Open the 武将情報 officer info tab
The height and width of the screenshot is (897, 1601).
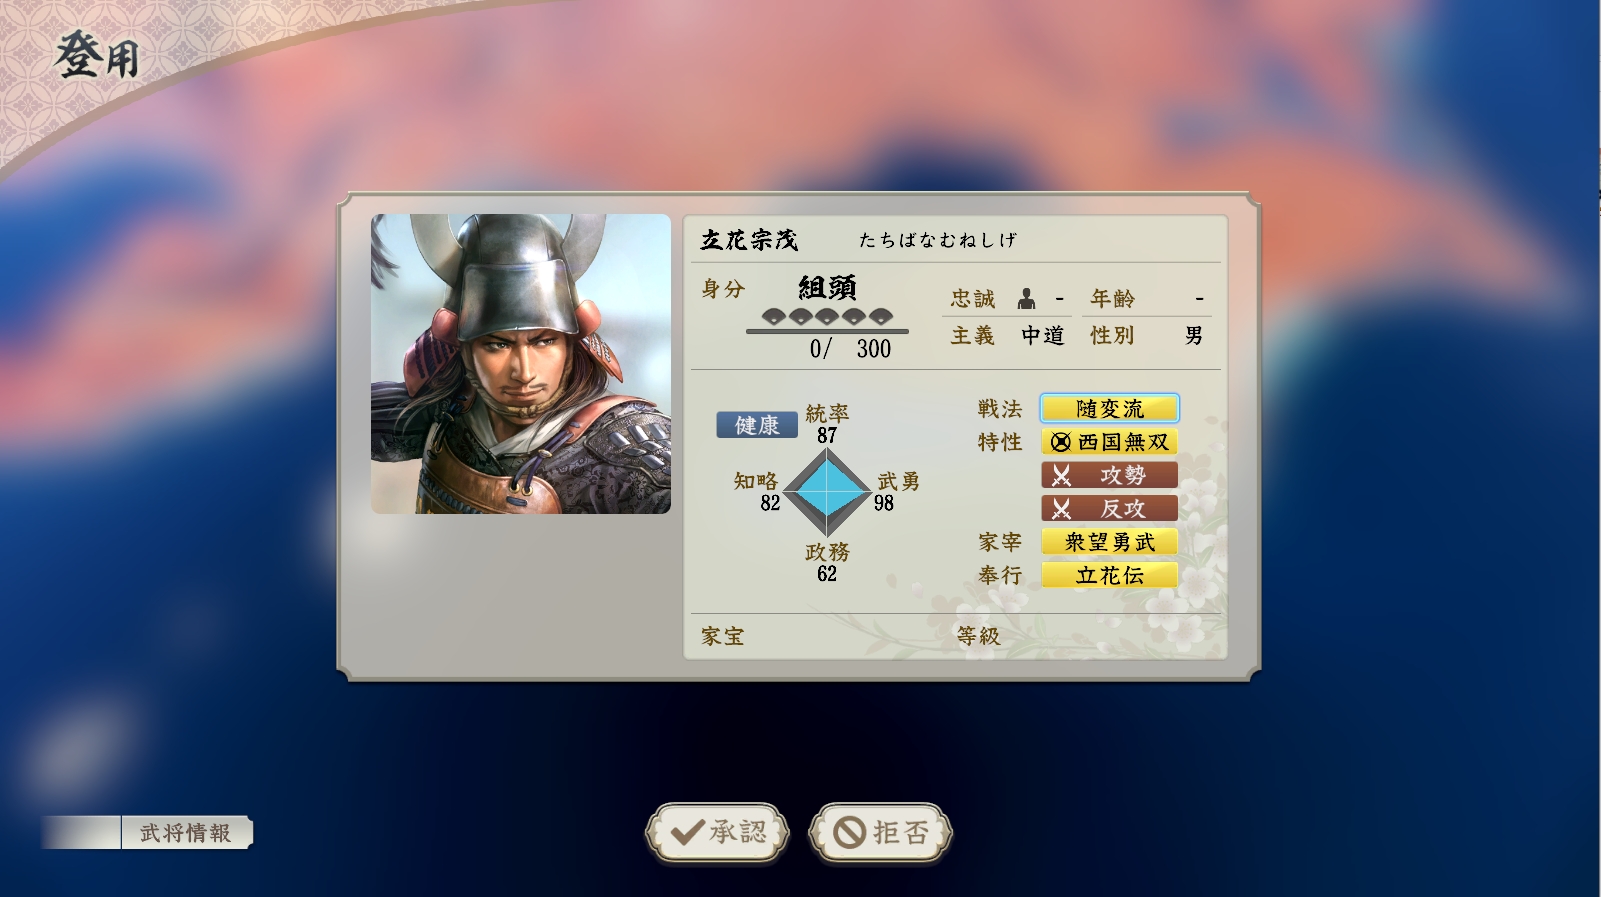click(186, 833)
